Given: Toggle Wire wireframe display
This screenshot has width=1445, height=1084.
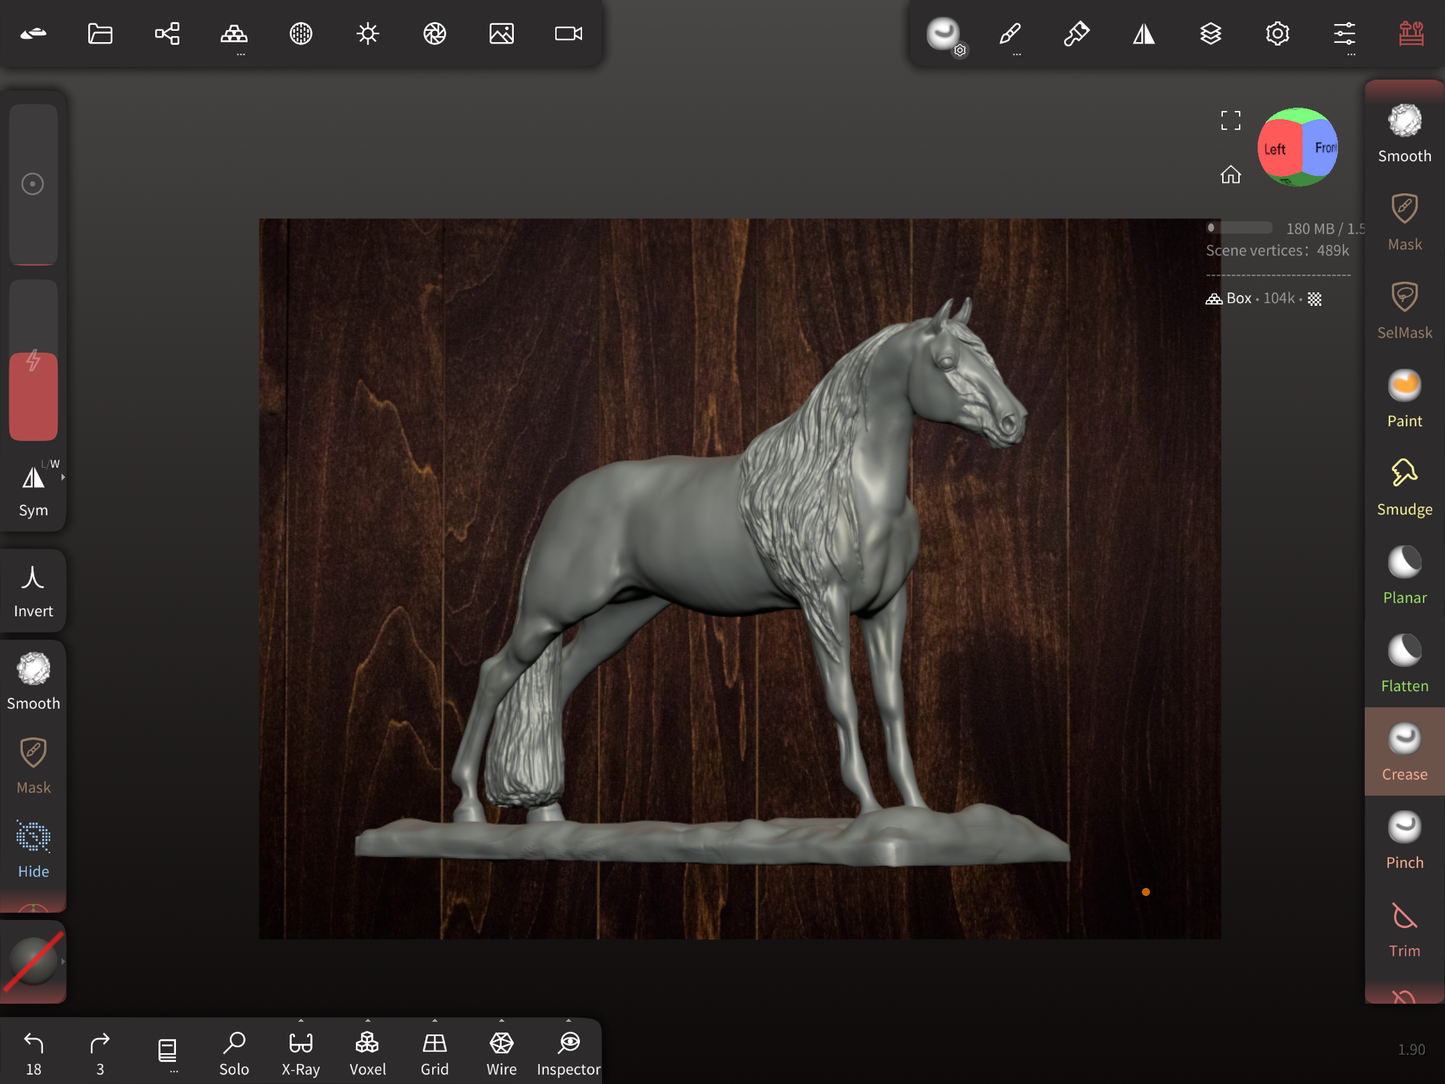Looking at the screenshot, I should [501, 1052].
